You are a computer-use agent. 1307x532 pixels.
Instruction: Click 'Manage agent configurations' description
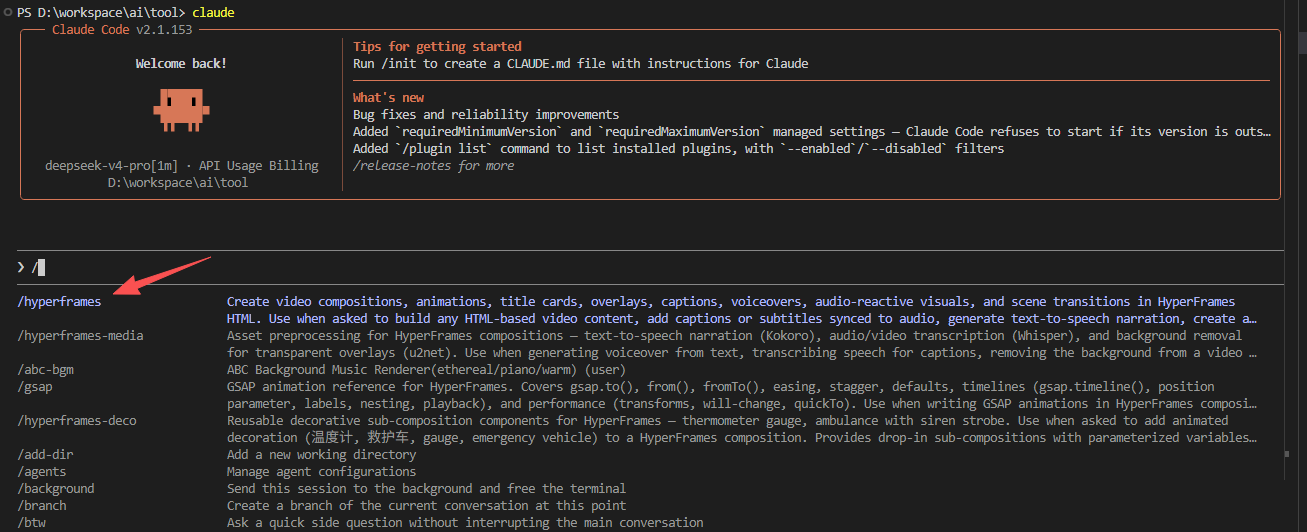(x=321, y=471)
